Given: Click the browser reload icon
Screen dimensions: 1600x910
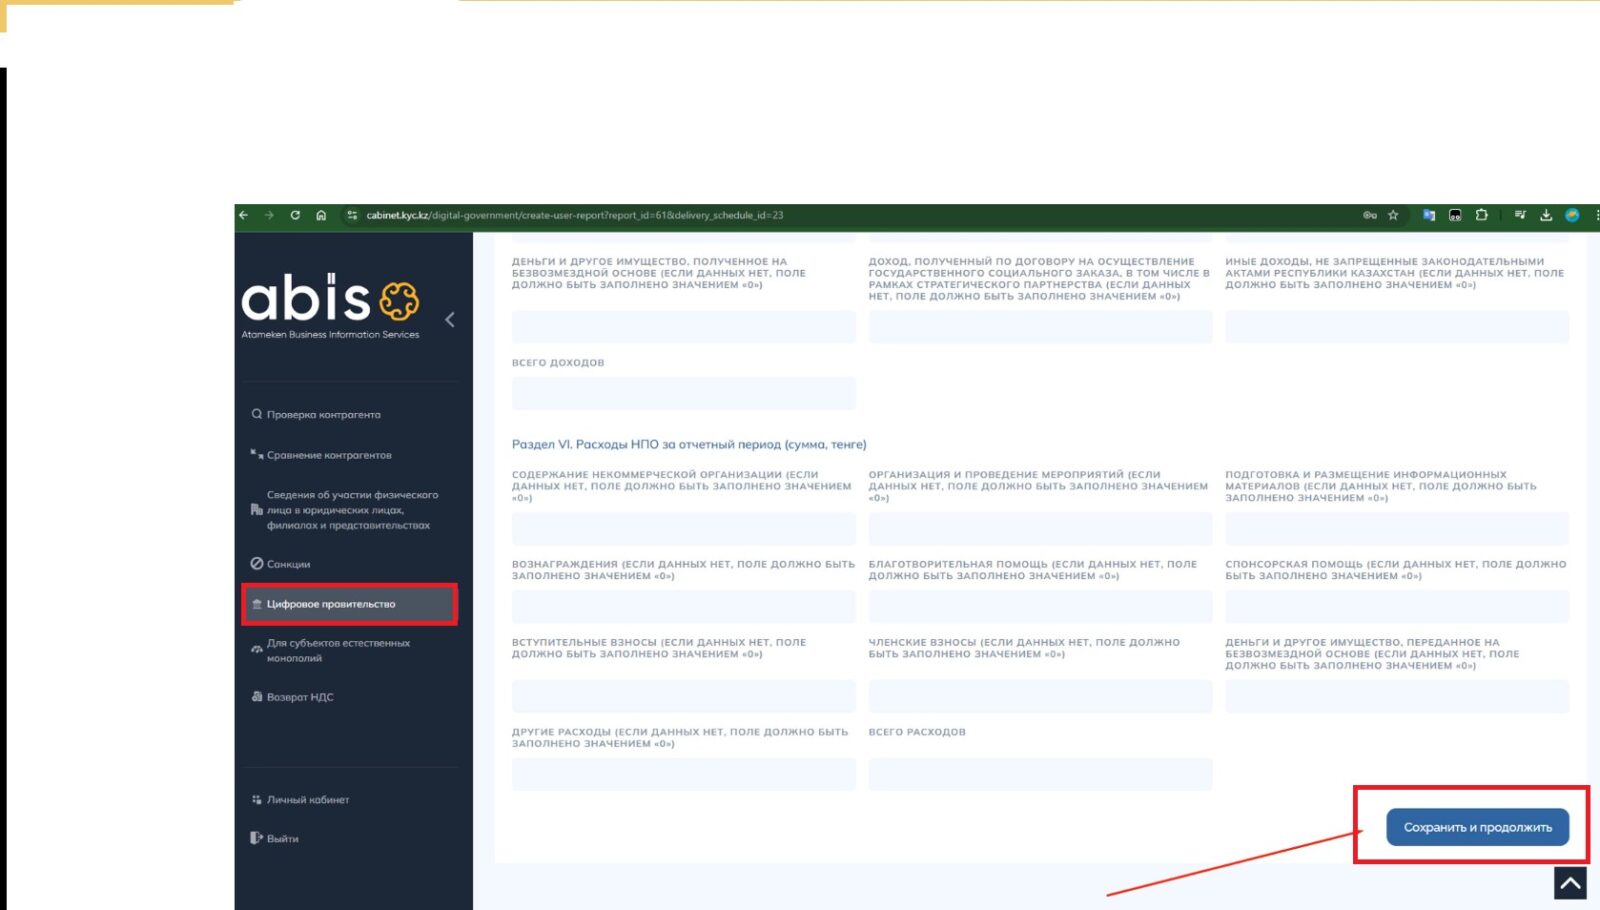Looking at the screenshot, I should 295,215.
